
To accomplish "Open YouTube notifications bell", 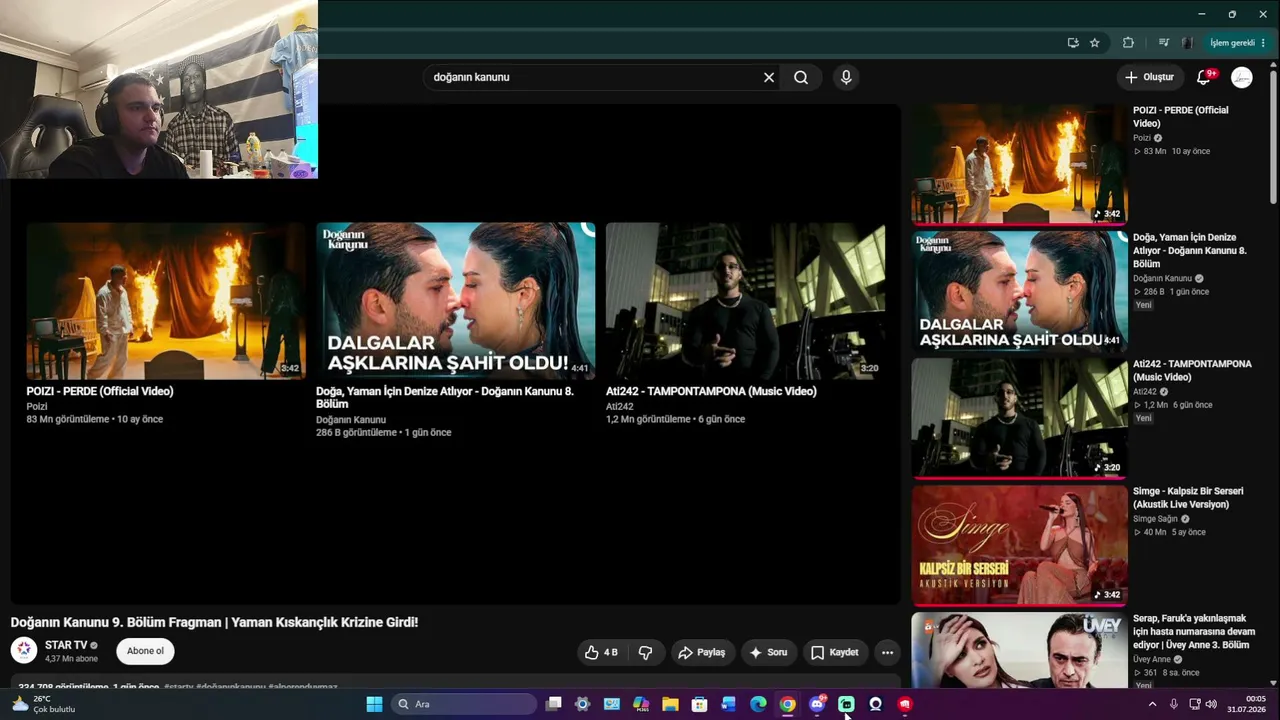I will pos(1204,77).
